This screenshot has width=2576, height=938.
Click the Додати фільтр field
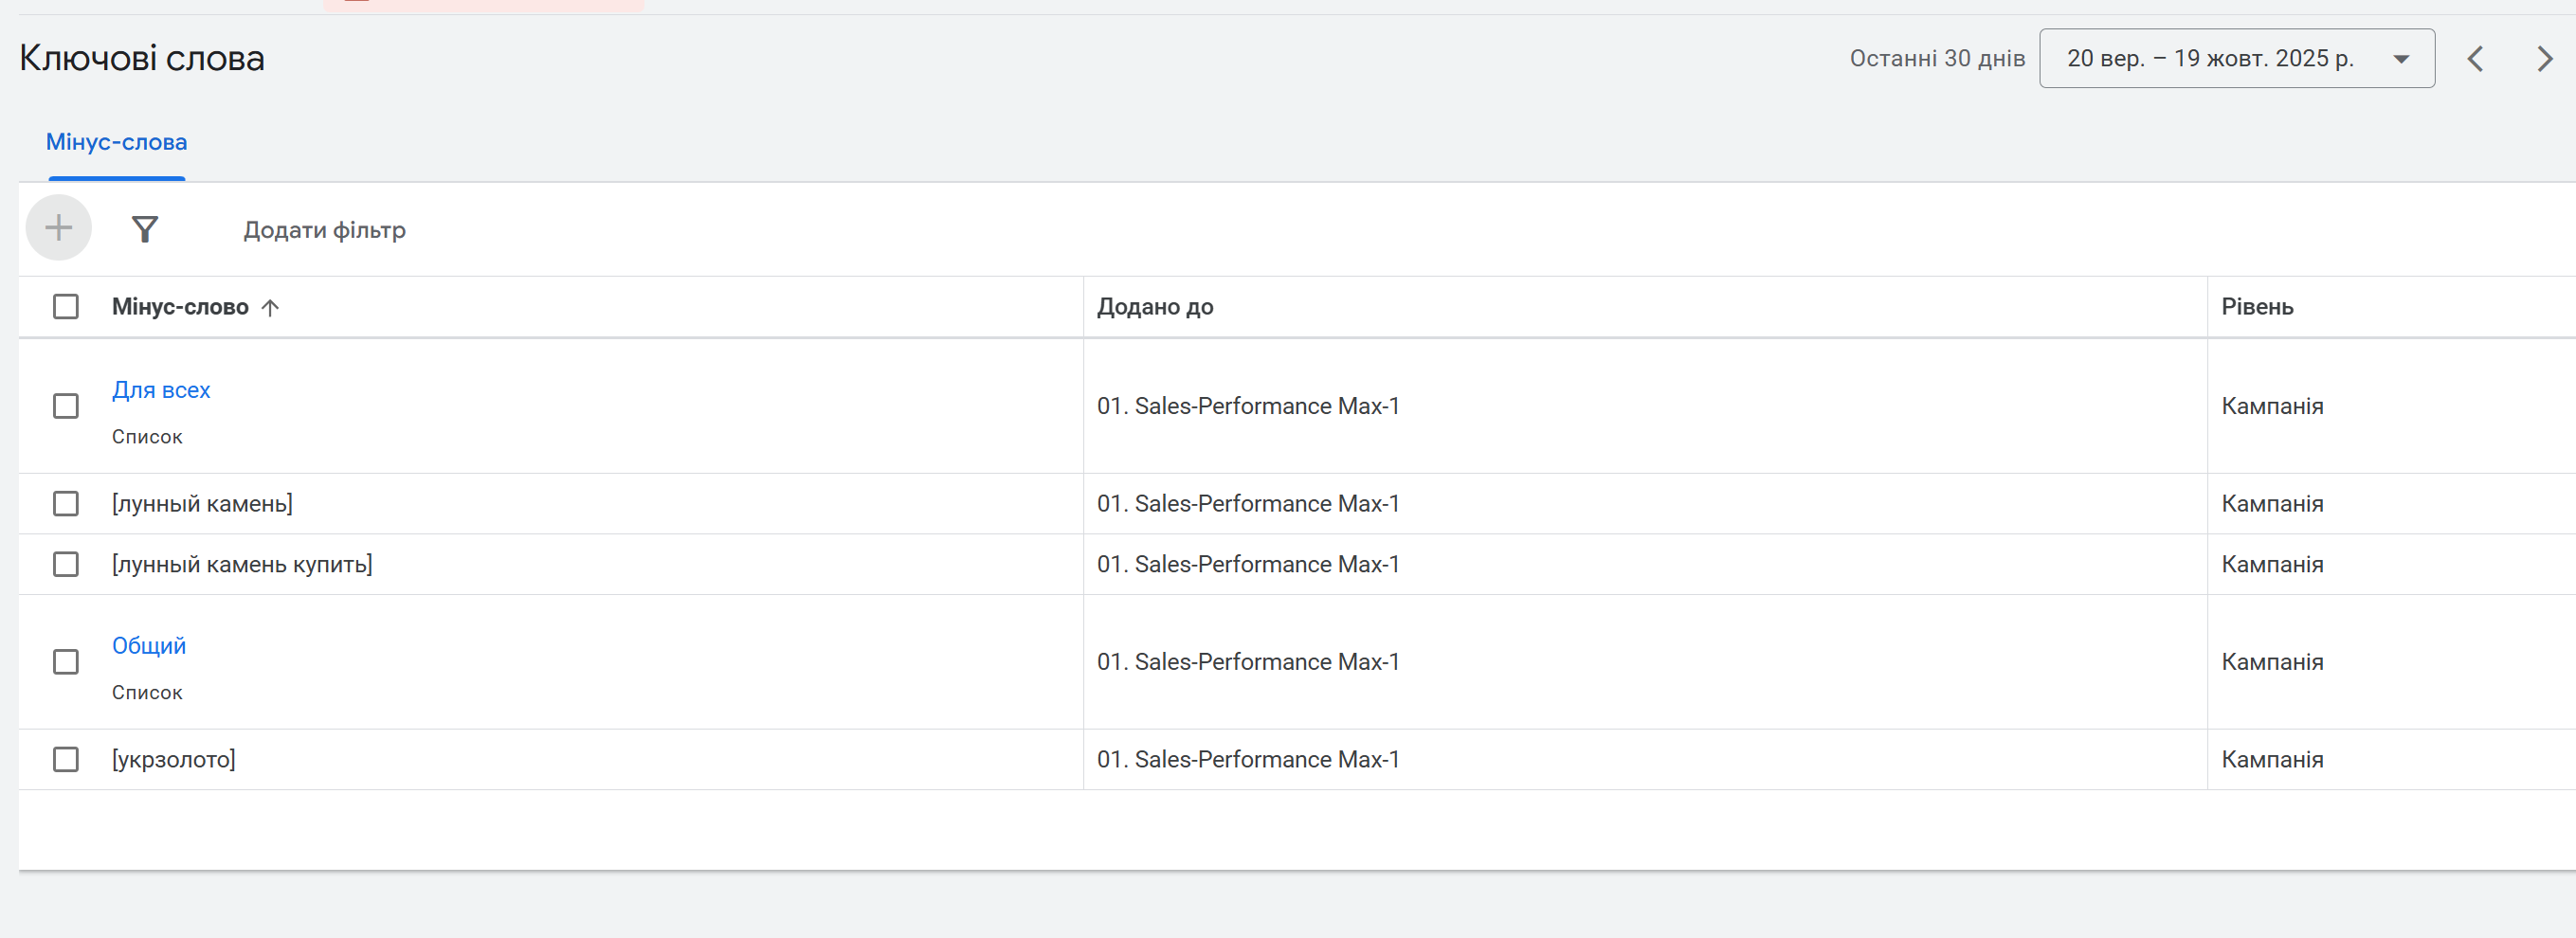pyautogui.click(x=324, y=230)
